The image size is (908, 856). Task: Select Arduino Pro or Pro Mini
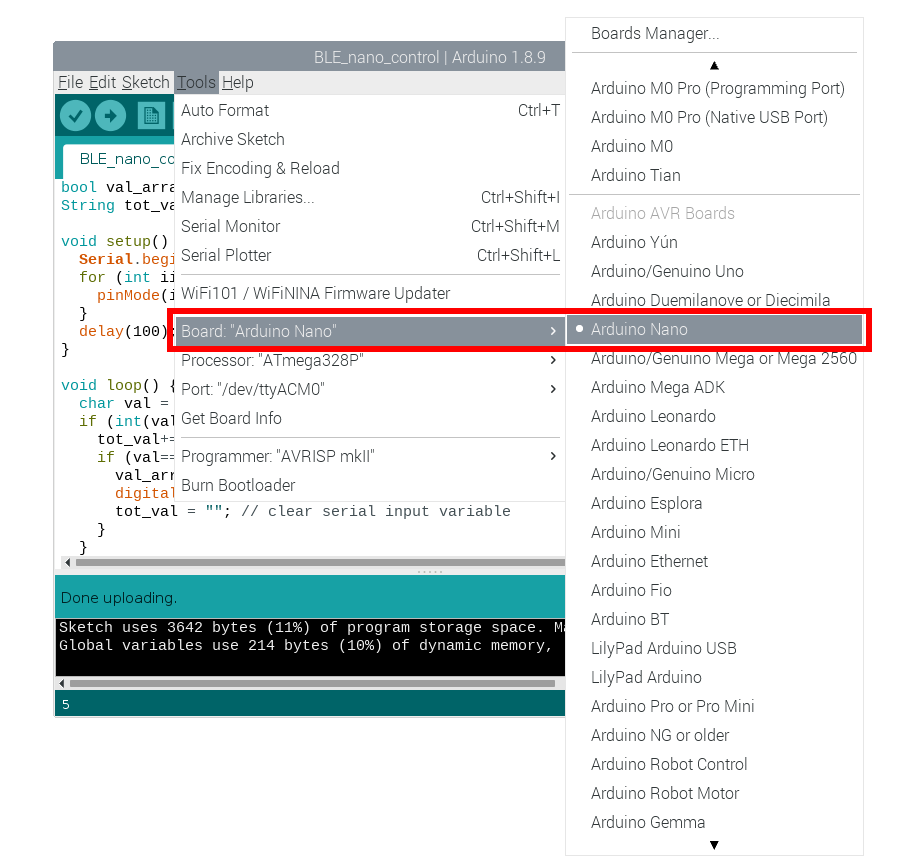(x=714, y=706)
